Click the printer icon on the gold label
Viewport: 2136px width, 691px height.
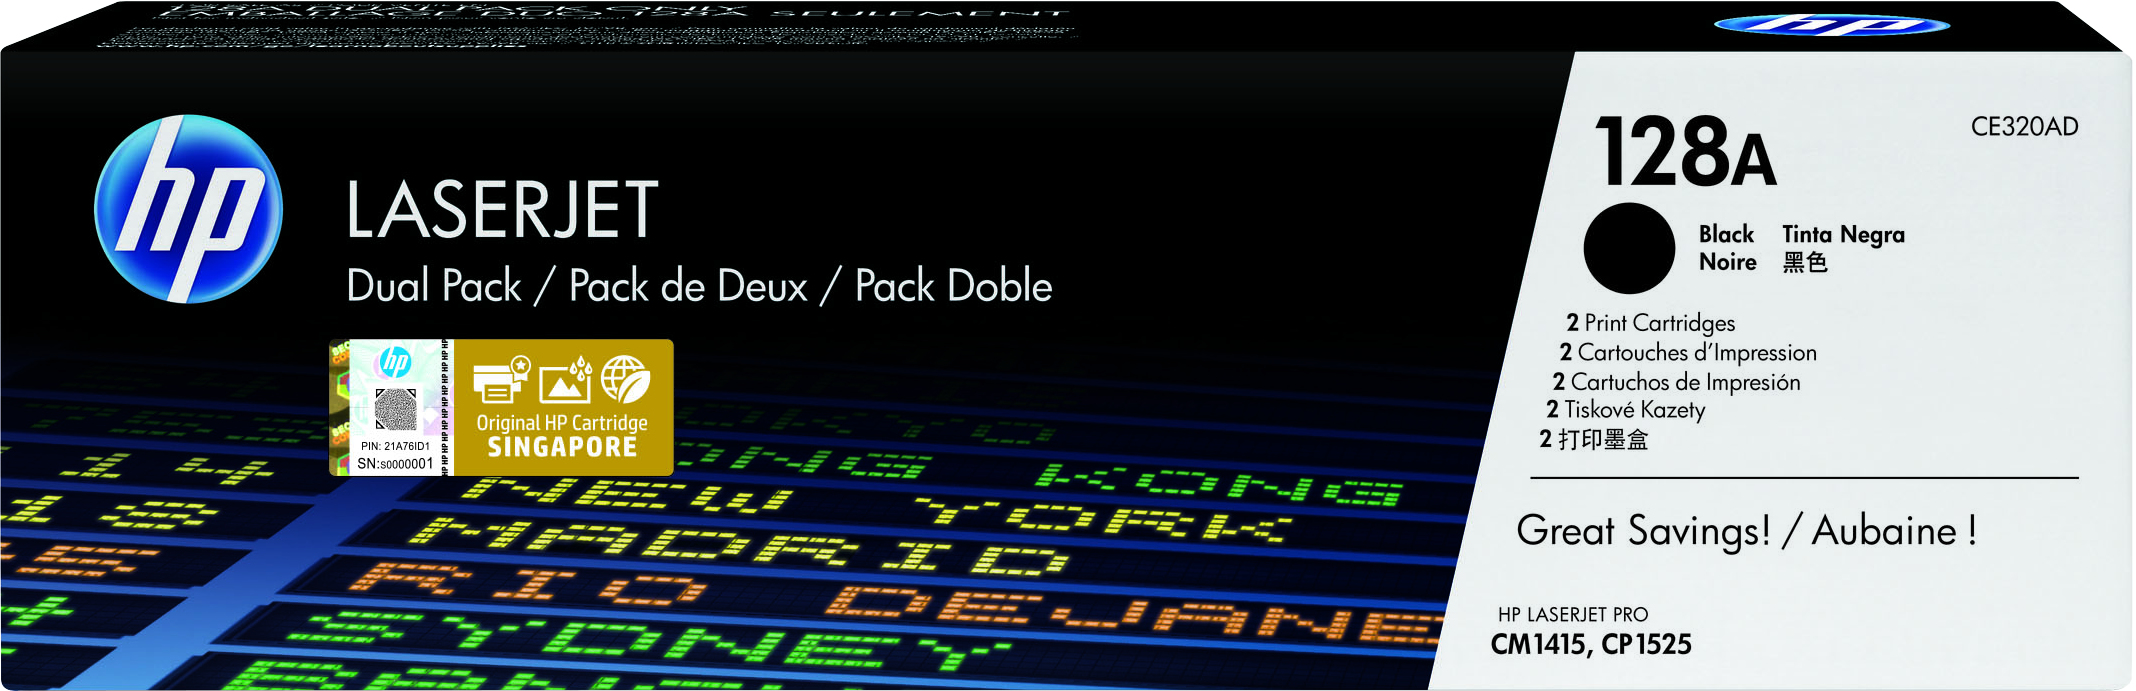point(499,381)
